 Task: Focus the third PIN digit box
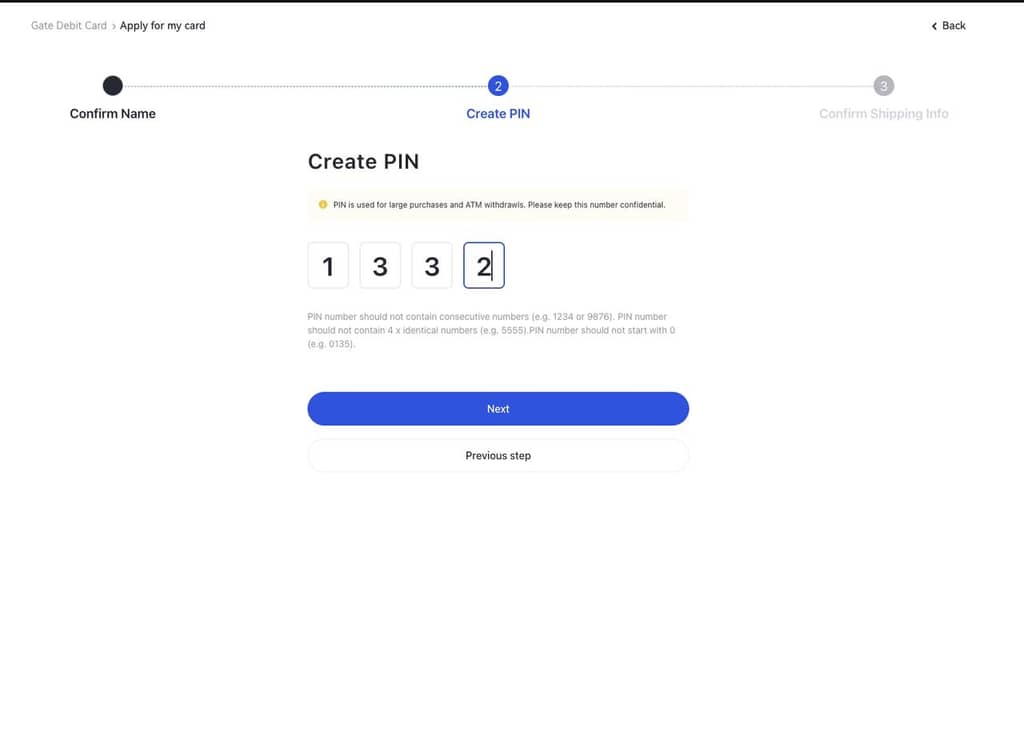432,266
